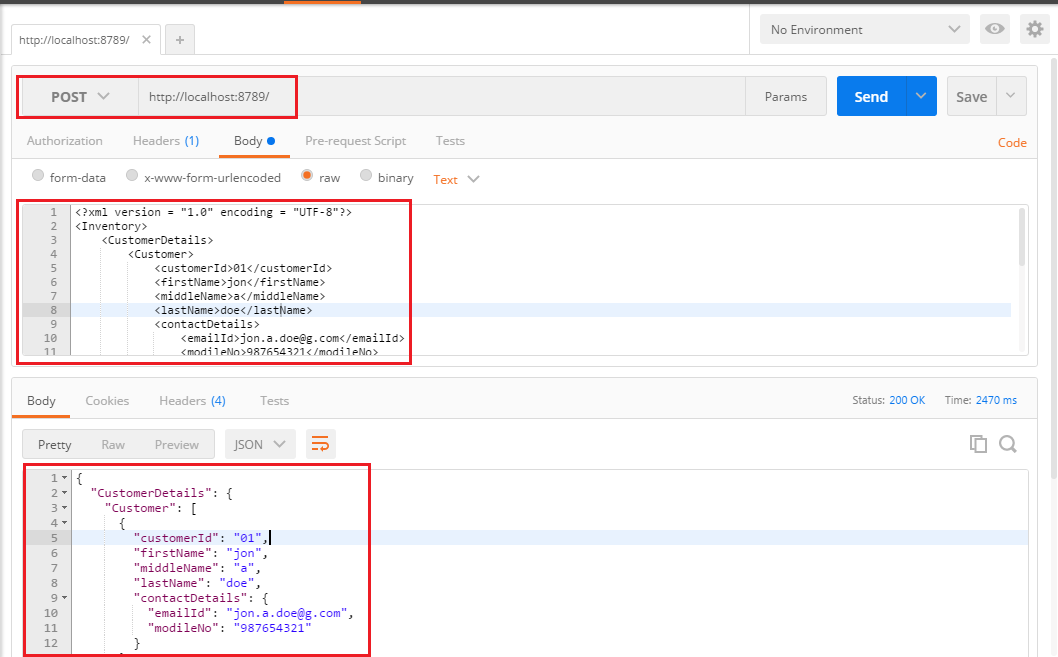
Task: Open environment quick look eye icon
Action: (995, 29)
